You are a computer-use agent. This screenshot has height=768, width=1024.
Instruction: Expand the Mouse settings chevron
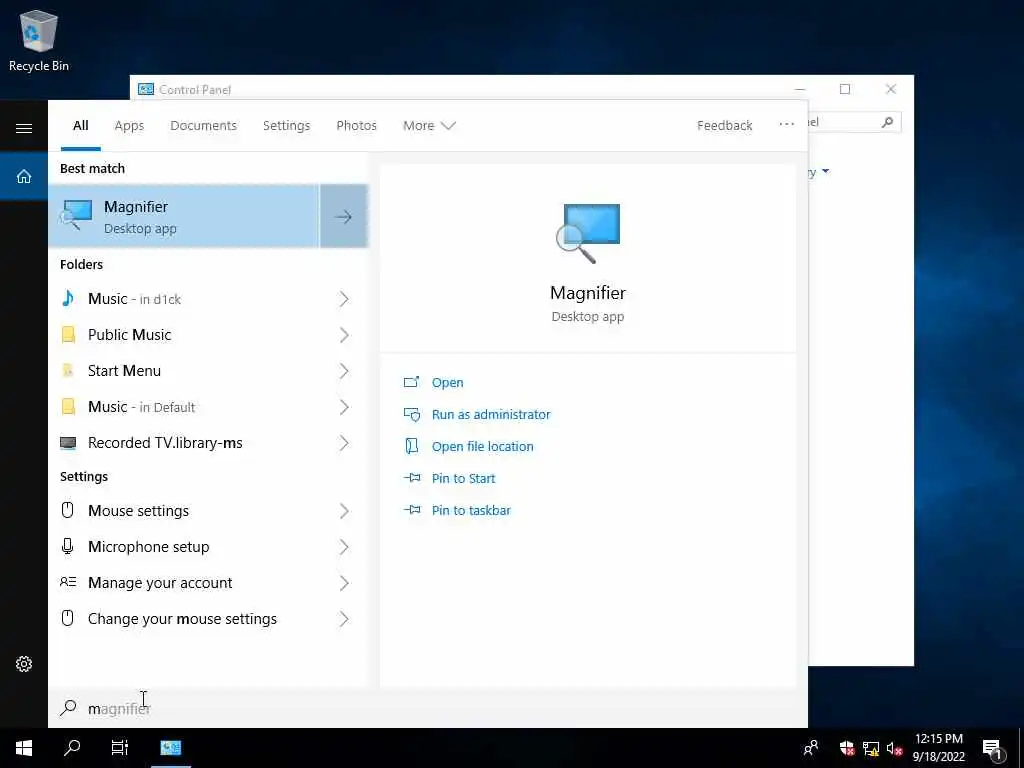(x=344, y=511)
